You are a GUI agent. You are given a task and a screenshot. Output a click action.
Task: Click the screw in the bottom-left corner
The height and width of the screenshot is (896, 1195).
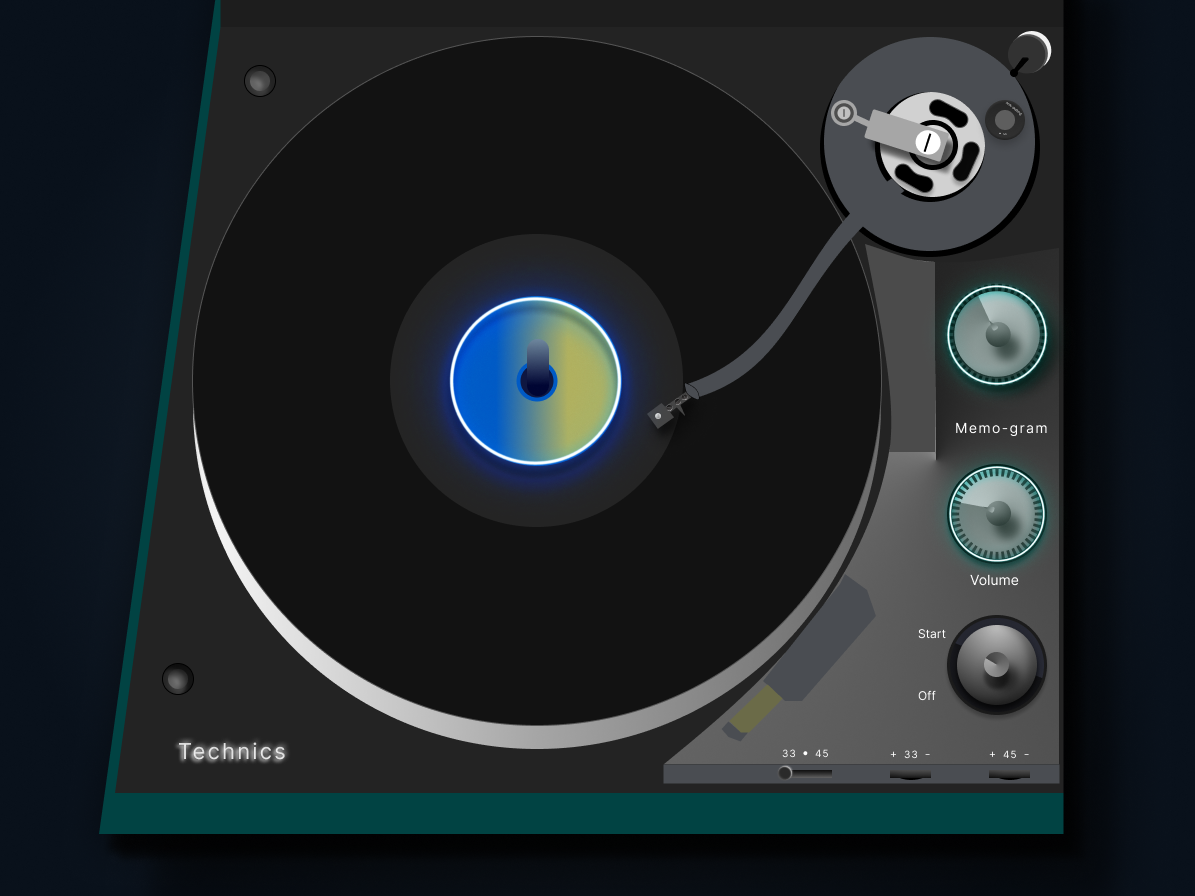pos(178,680)
